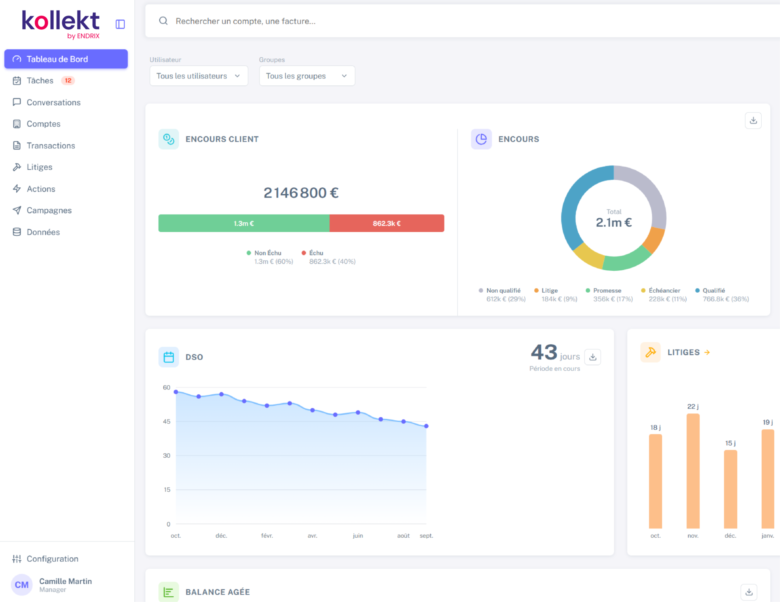Click the Encours Client coins icon

[169, 139]
